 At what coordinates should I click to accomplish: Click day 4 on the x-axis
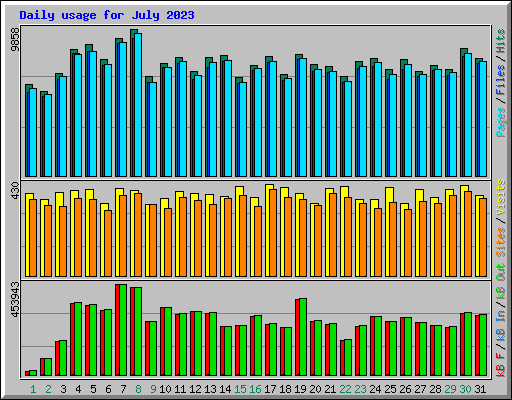click(x=78, y=389)
